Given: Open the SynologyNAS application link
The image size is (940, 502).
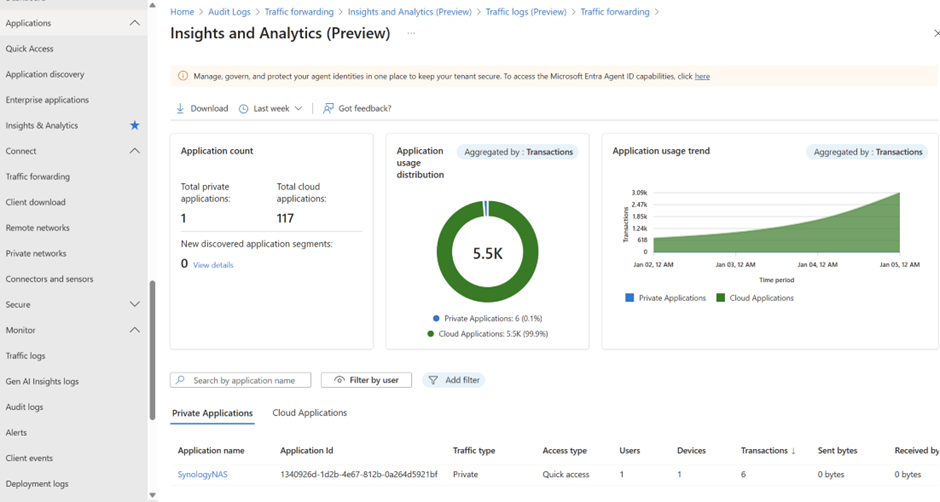Looking at the screenshot, I should [202, 474].
